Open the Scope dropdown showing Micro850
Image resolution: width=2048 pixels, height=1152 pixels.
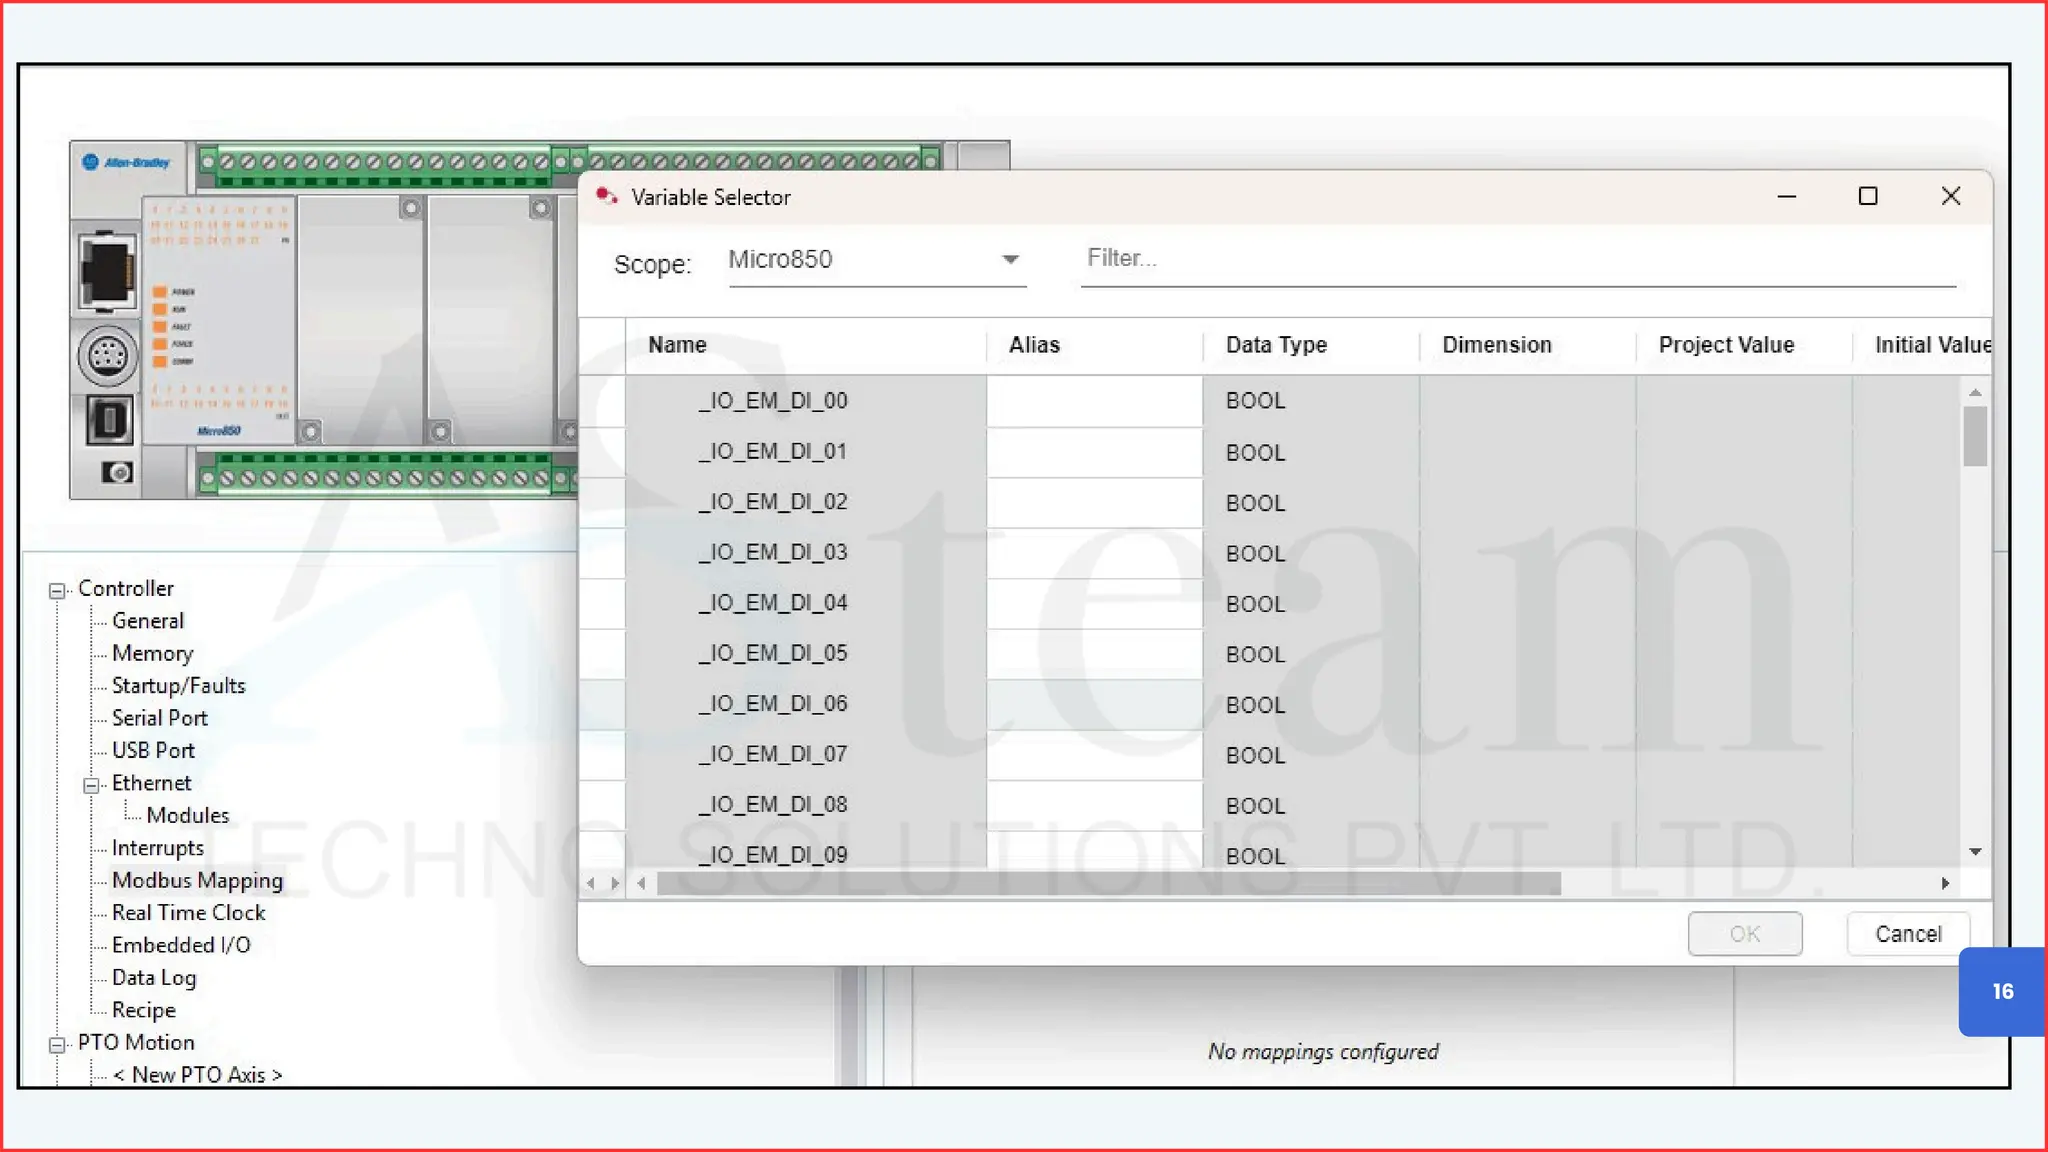[x=1010, y=260]
